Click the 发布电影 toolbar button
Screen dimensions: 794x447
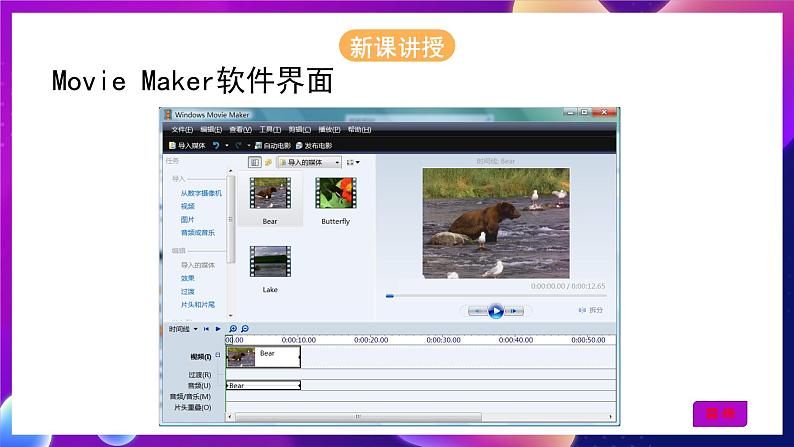point(313,146)
